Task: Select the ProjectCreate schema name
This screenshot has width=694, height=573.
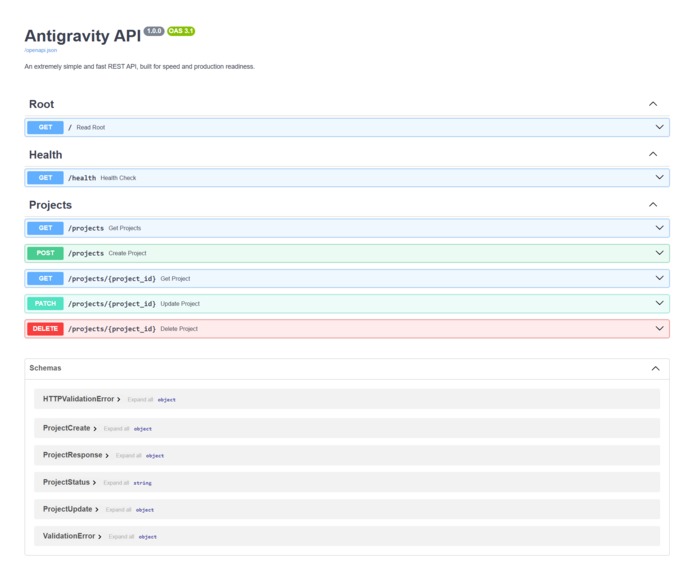Action: click(66, 428)
